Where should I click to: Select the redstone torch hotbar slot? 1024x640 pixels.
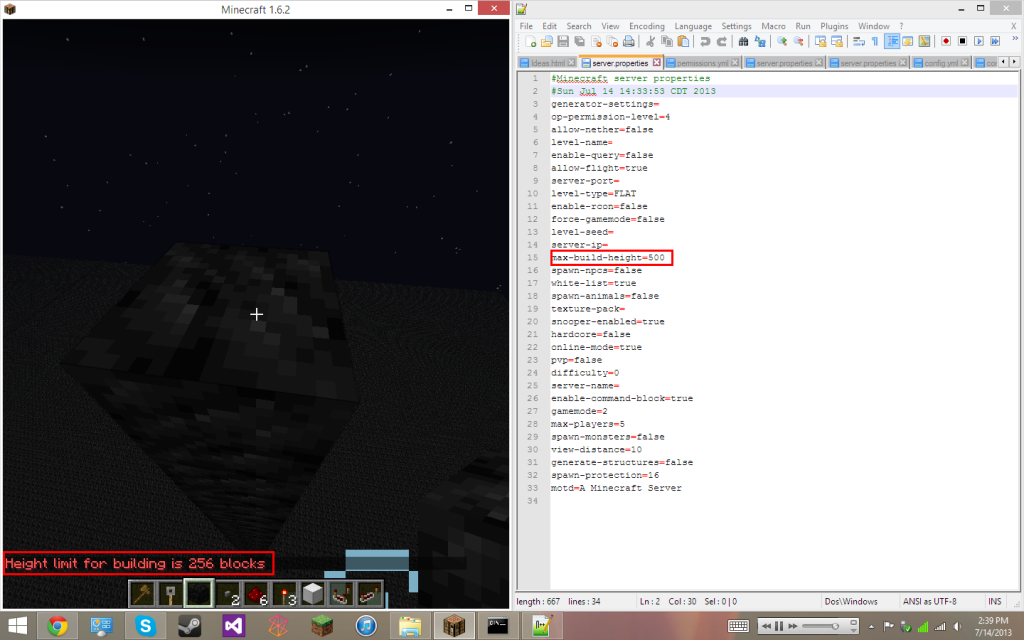click(284, 594)
